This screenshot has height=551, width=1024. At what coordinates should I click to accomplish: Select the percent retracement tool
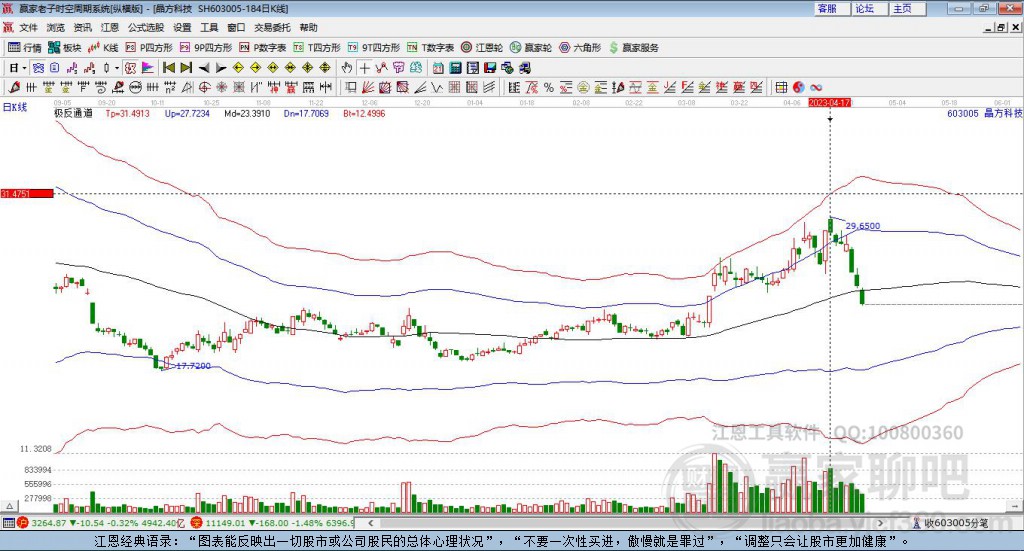(x=549, y=87)
